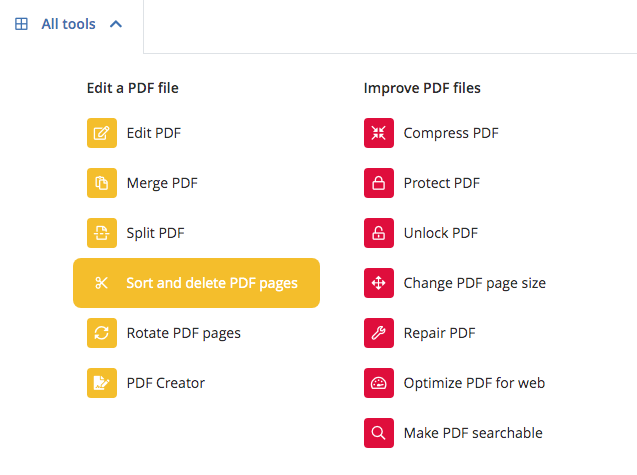Click the Merge PDF icon
The image size is (637, 475).
102,183
